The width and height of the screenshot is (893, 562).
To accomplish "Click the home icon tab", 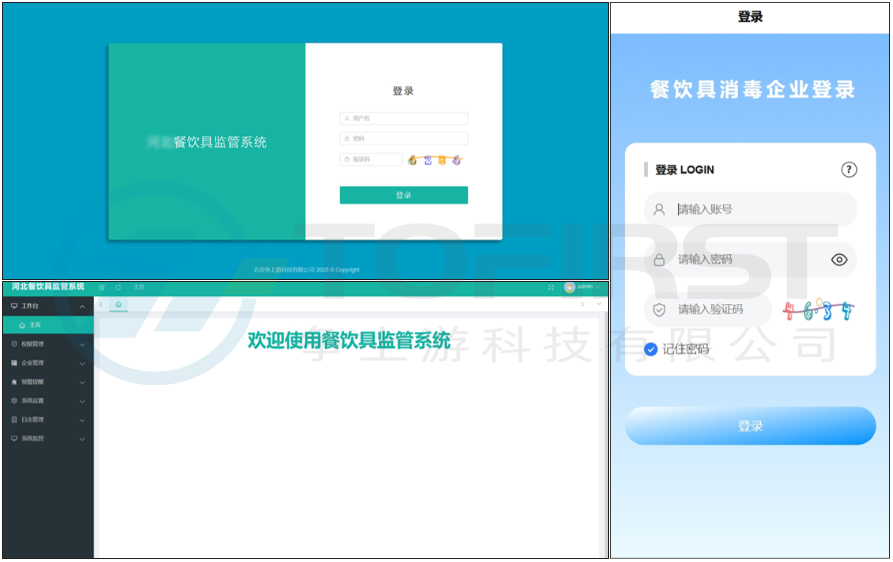I will (x=119, y=304).
